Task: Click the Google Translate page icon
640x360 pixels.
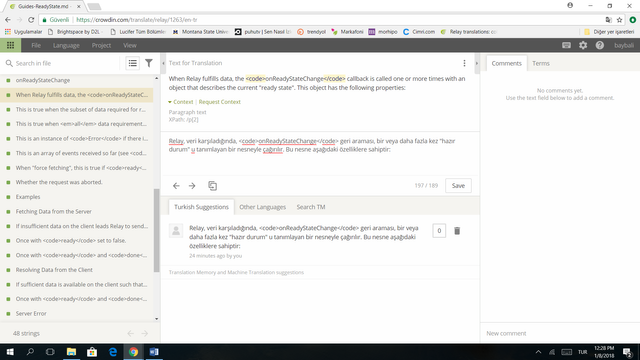Action: 609,20
